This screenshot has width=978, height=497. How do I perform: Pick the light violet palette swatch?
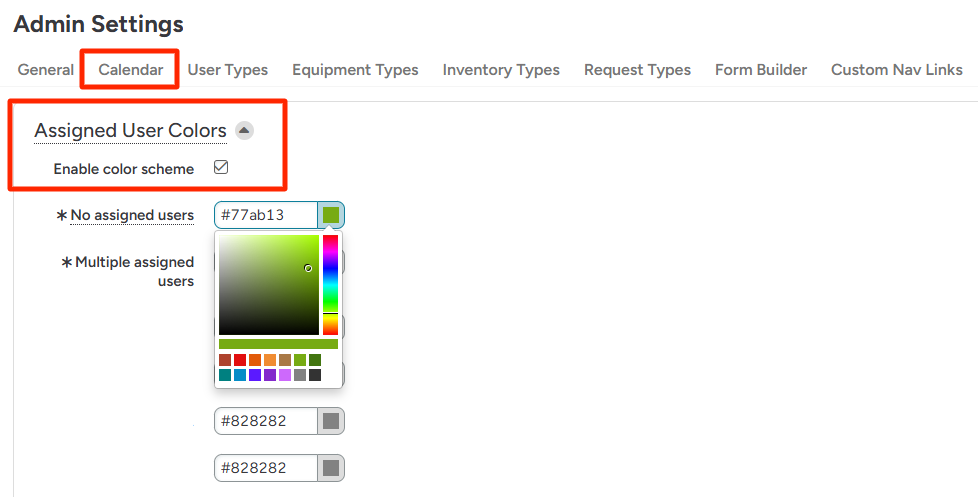pos(285,375)
